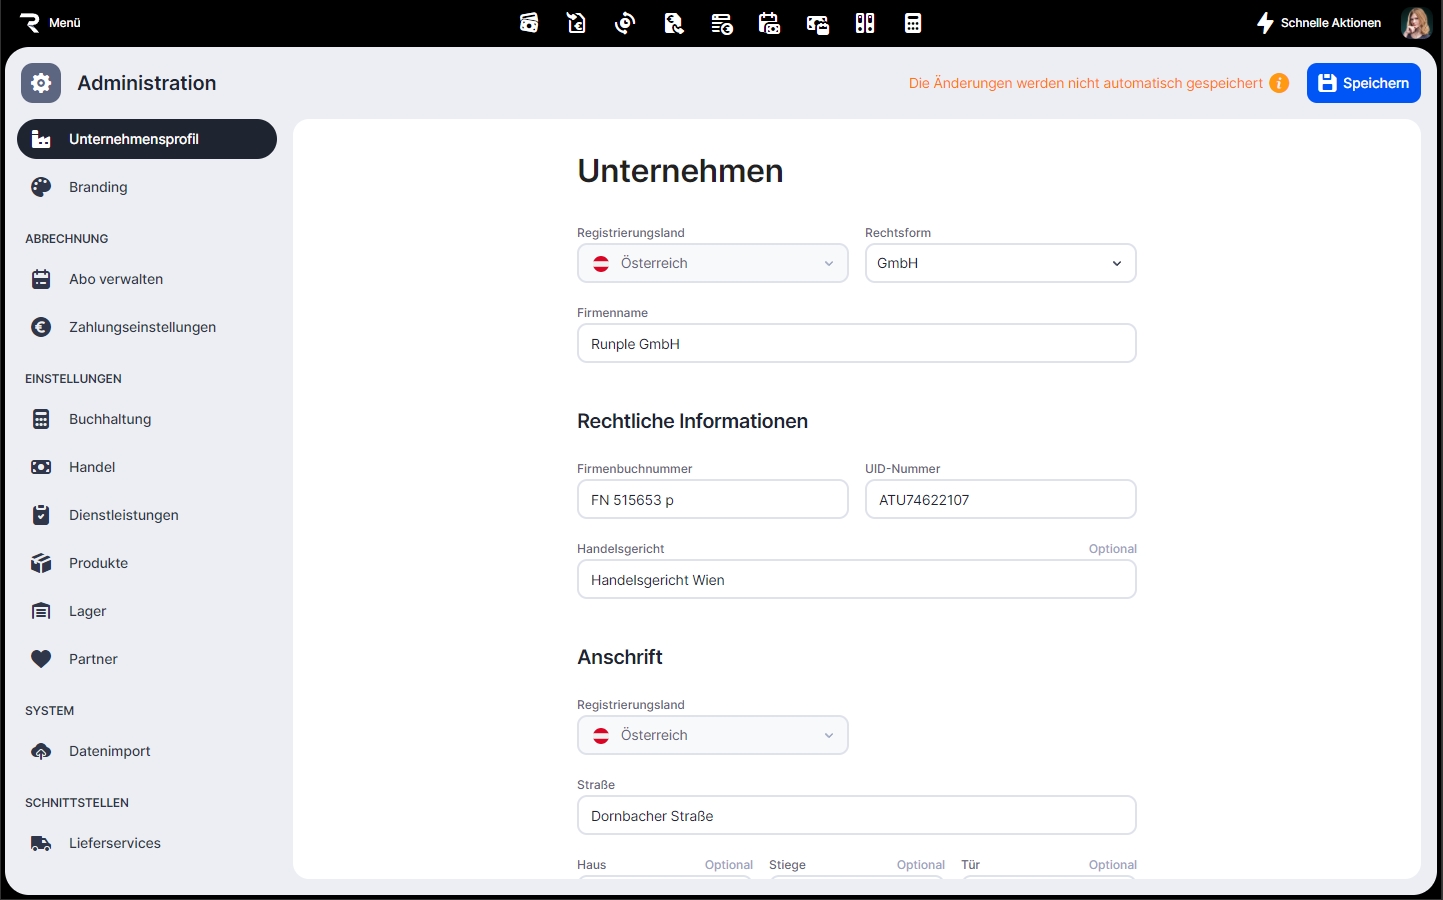Open the calendar with money icon
Viewport: 1443px width, 900px height.
769,23
